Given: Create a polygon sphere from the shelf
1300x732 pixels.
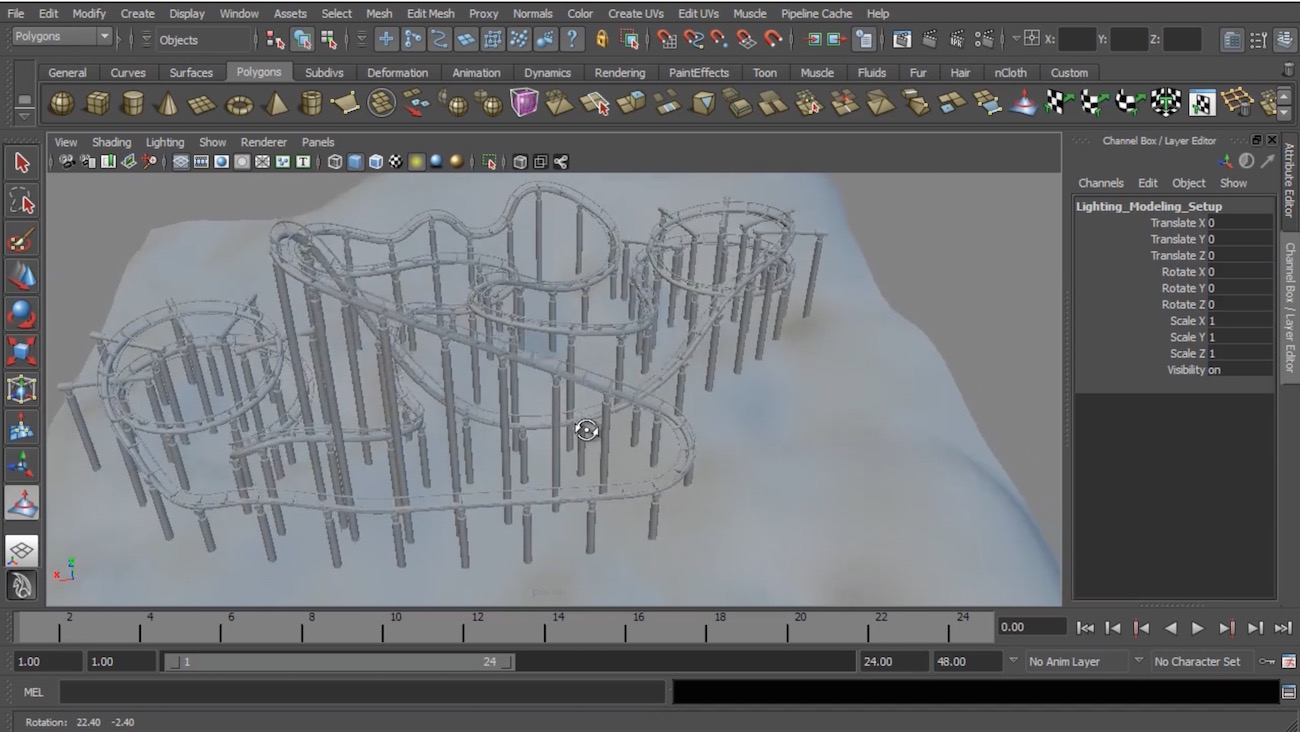Looking at the screenshot, I should coord(62,103).
